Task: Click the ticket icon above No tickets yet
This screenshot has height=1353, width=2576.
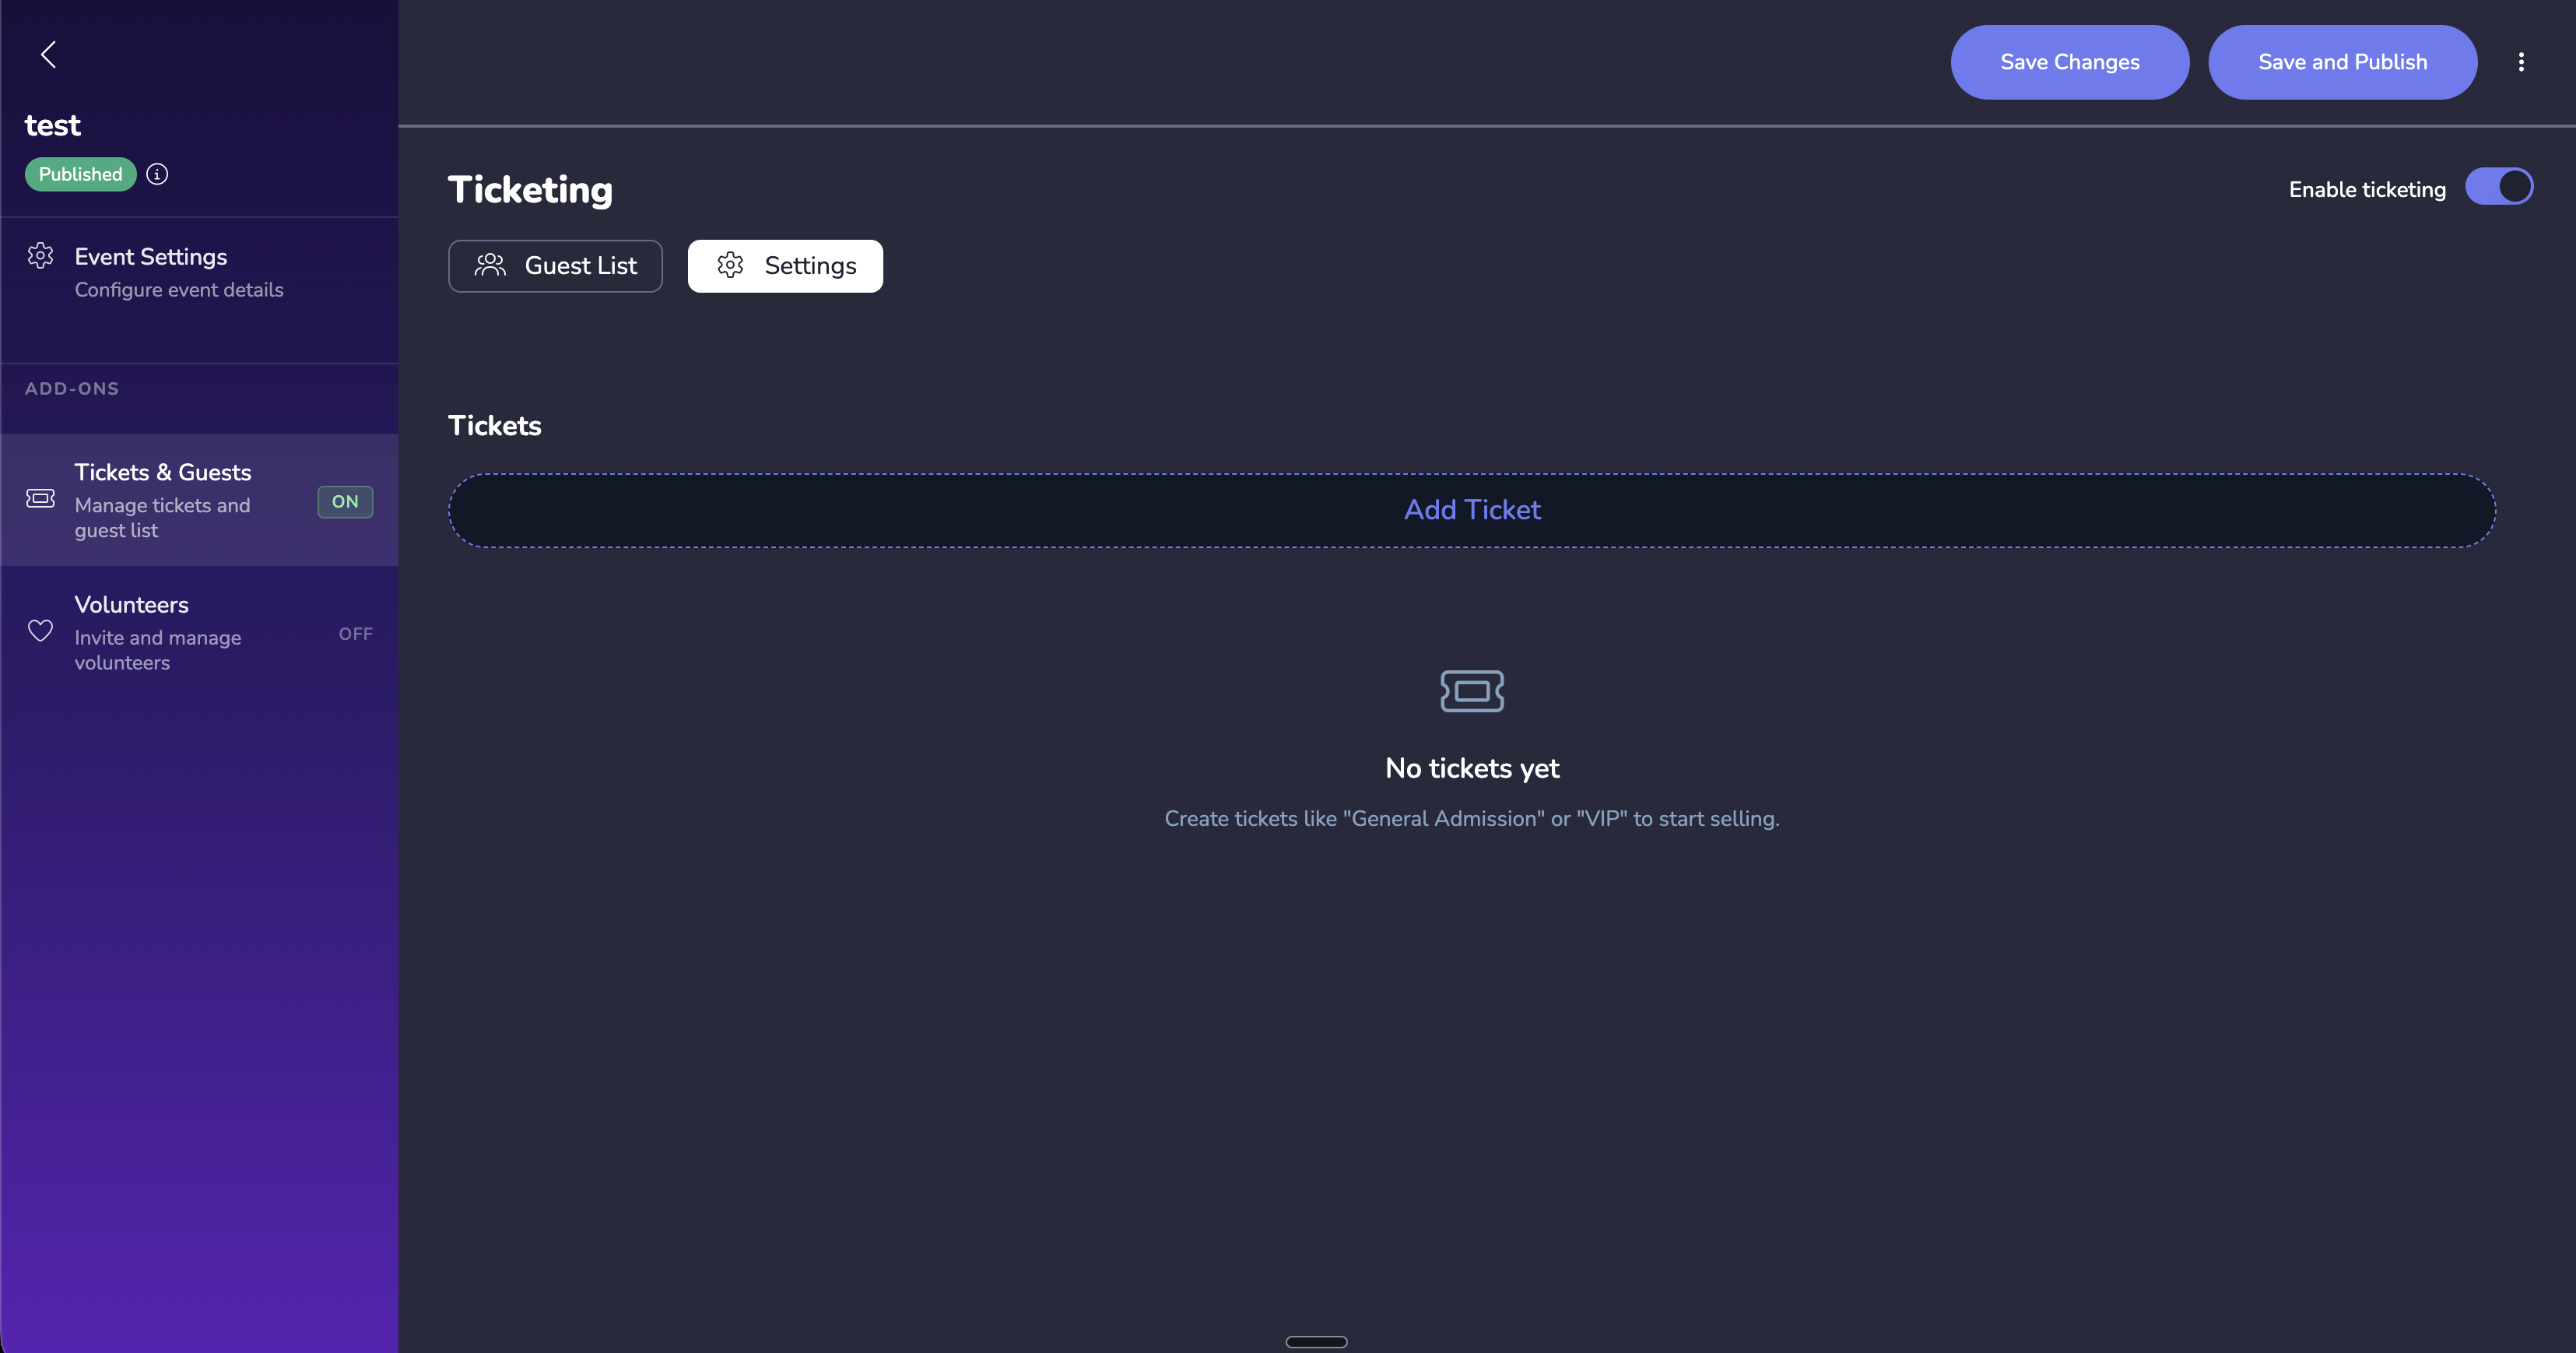Action: (x=1471, y=690)
